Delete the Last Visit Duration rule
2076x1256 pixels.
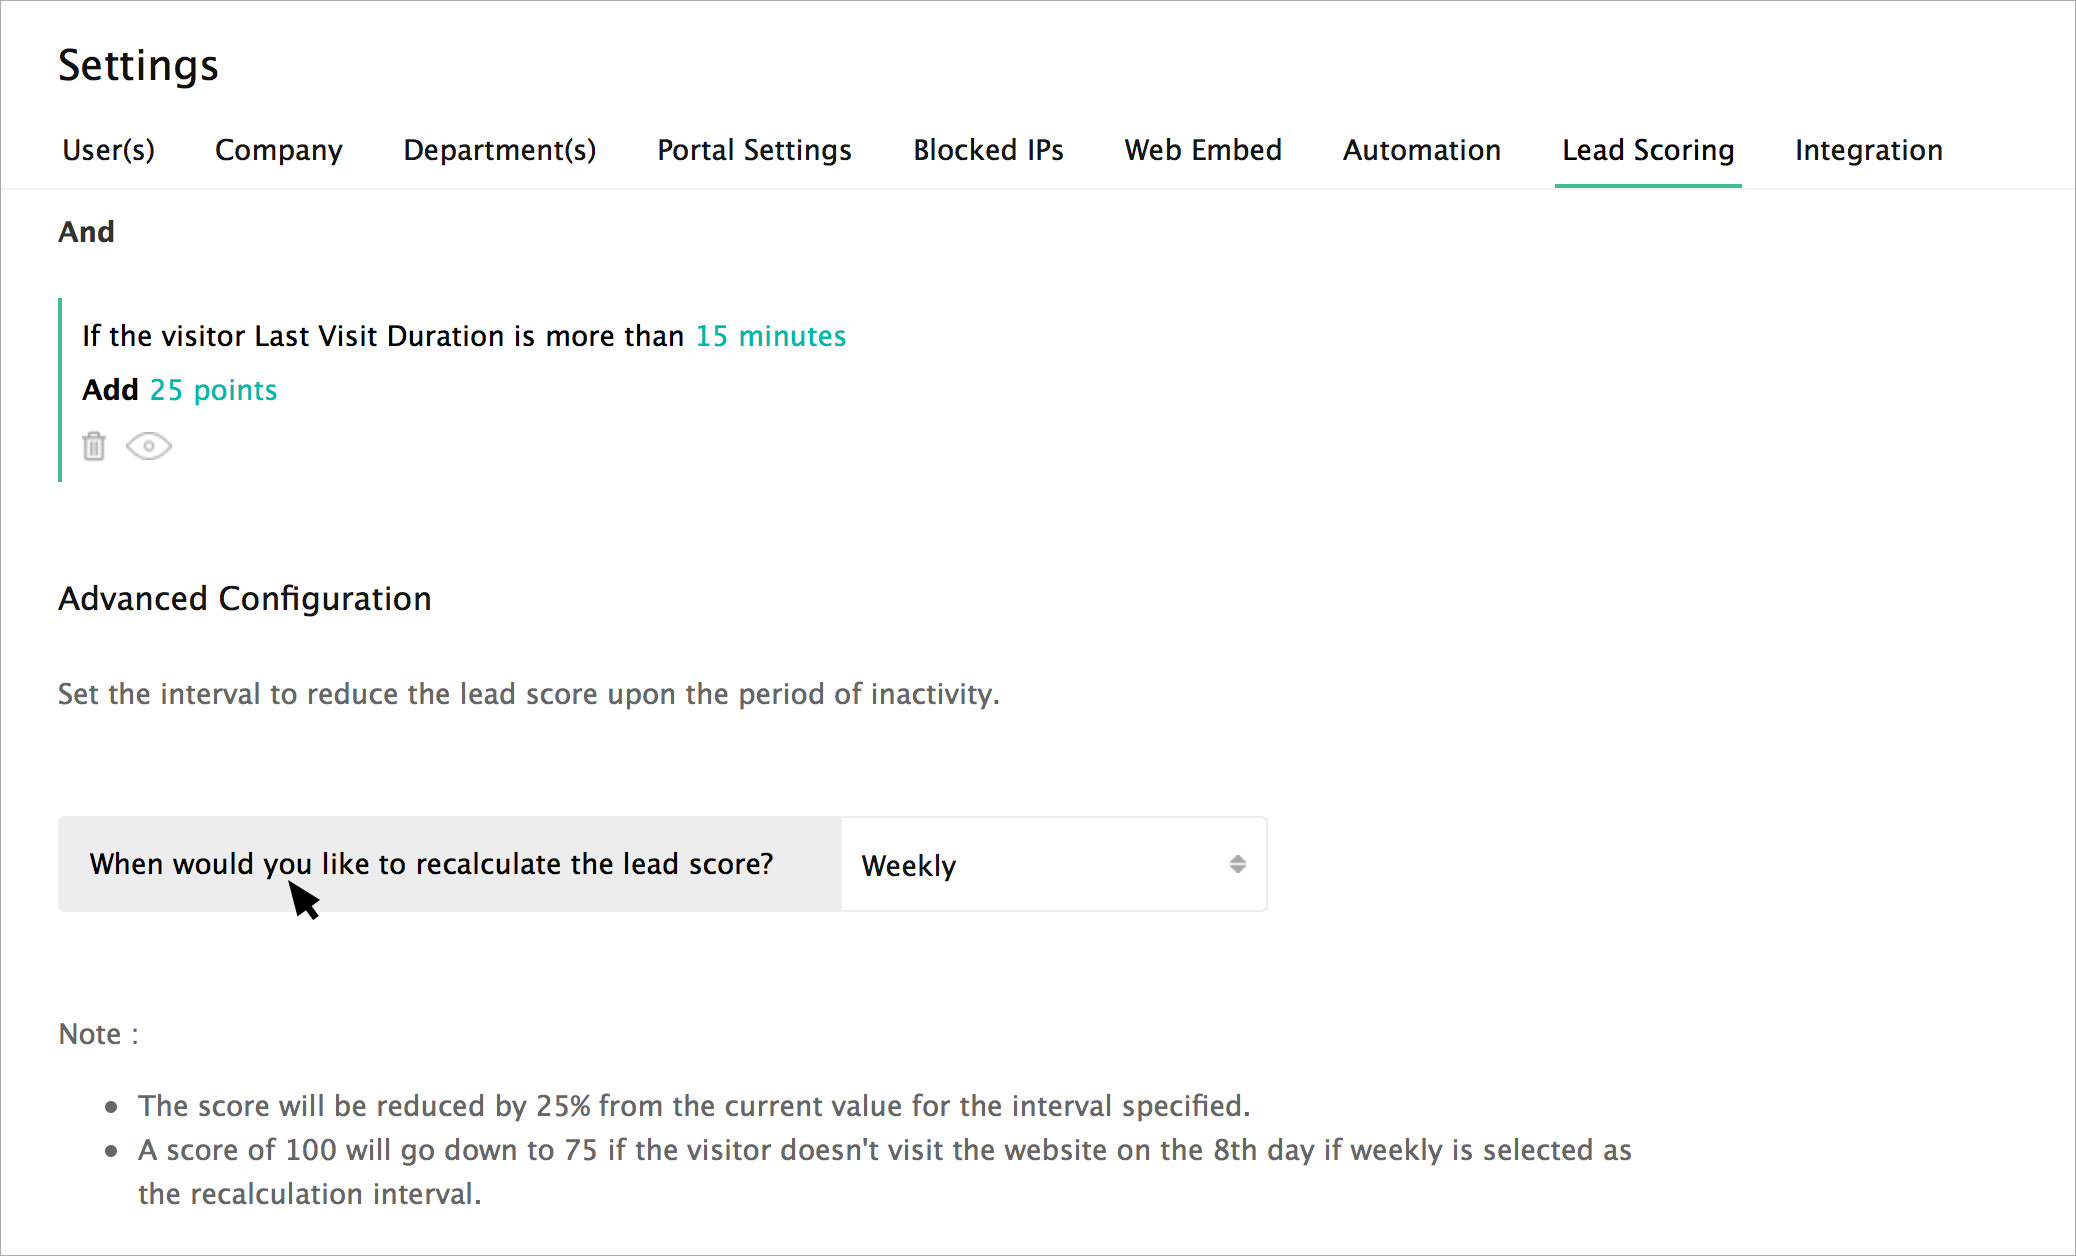point(94,446)
